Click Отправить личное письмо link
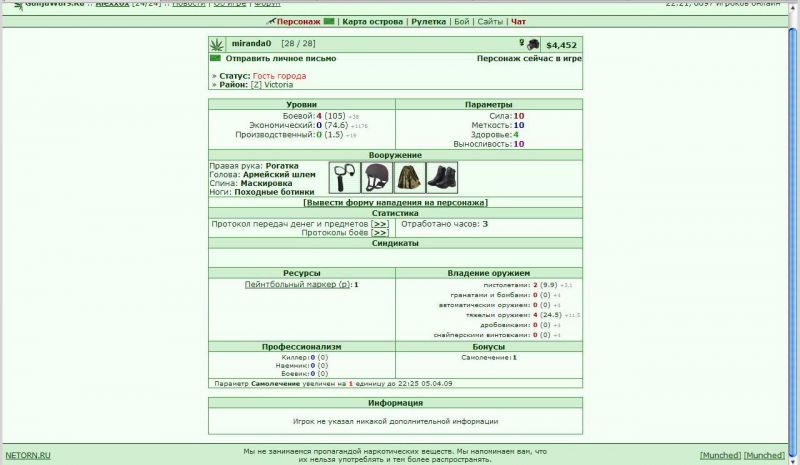 (281, 59)
